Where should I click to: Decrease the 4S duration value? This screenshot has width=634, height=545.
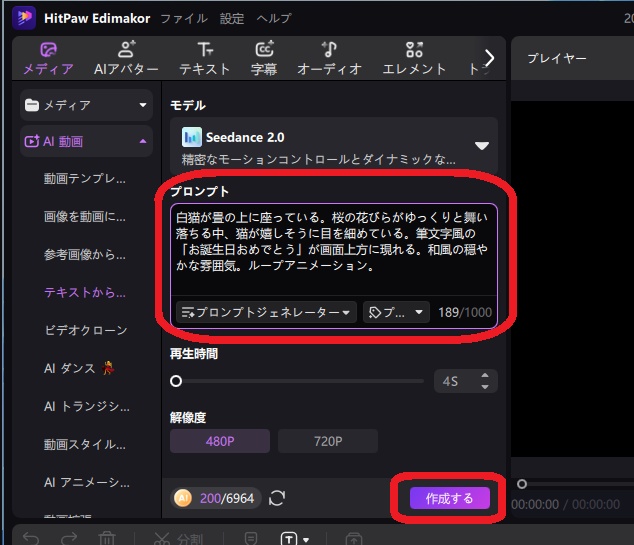pyautogui.click(x=485, y=387)
